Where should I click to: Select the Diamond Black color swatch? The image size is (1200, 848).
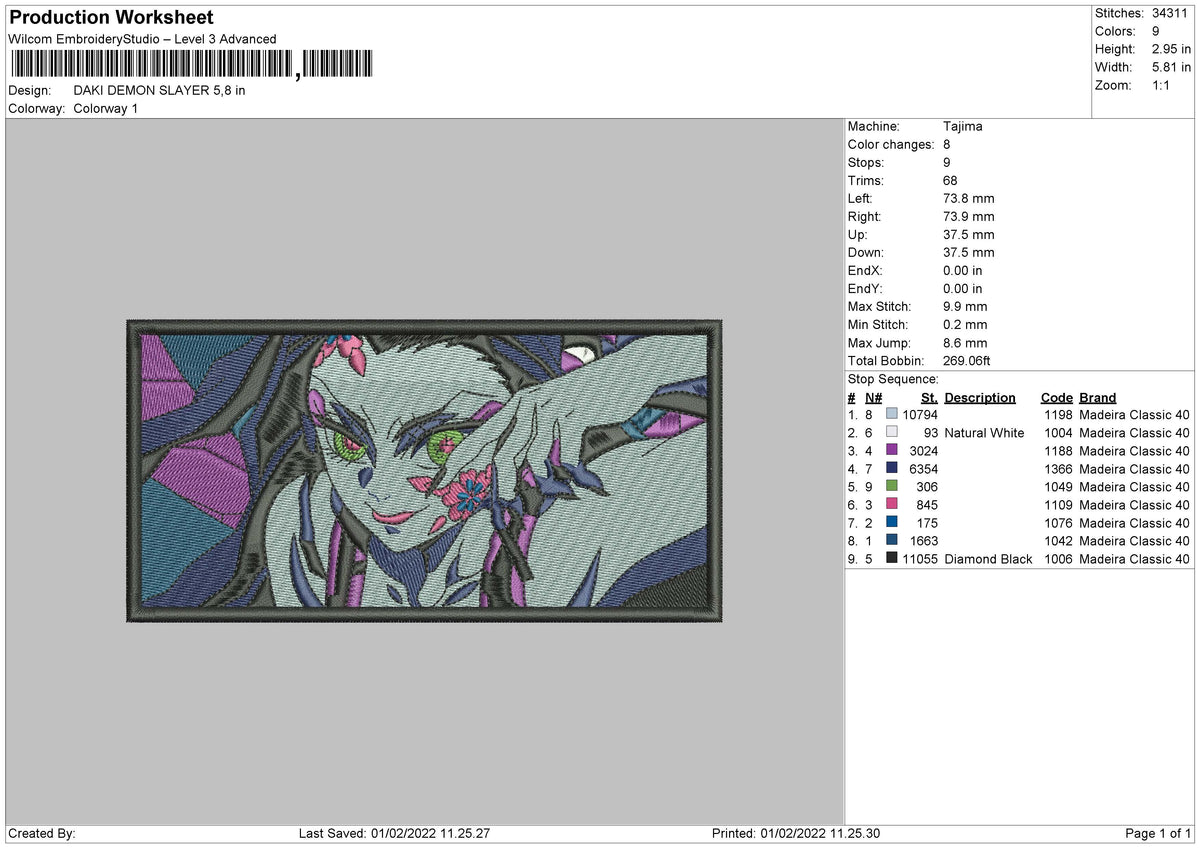point(891,558)
